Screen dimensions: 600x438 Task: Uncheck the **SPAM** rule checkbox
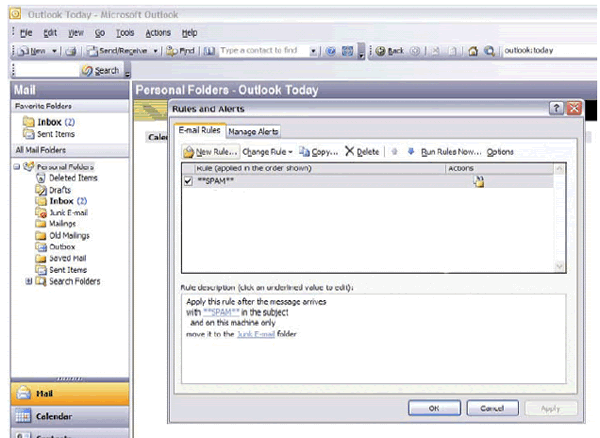188,181
